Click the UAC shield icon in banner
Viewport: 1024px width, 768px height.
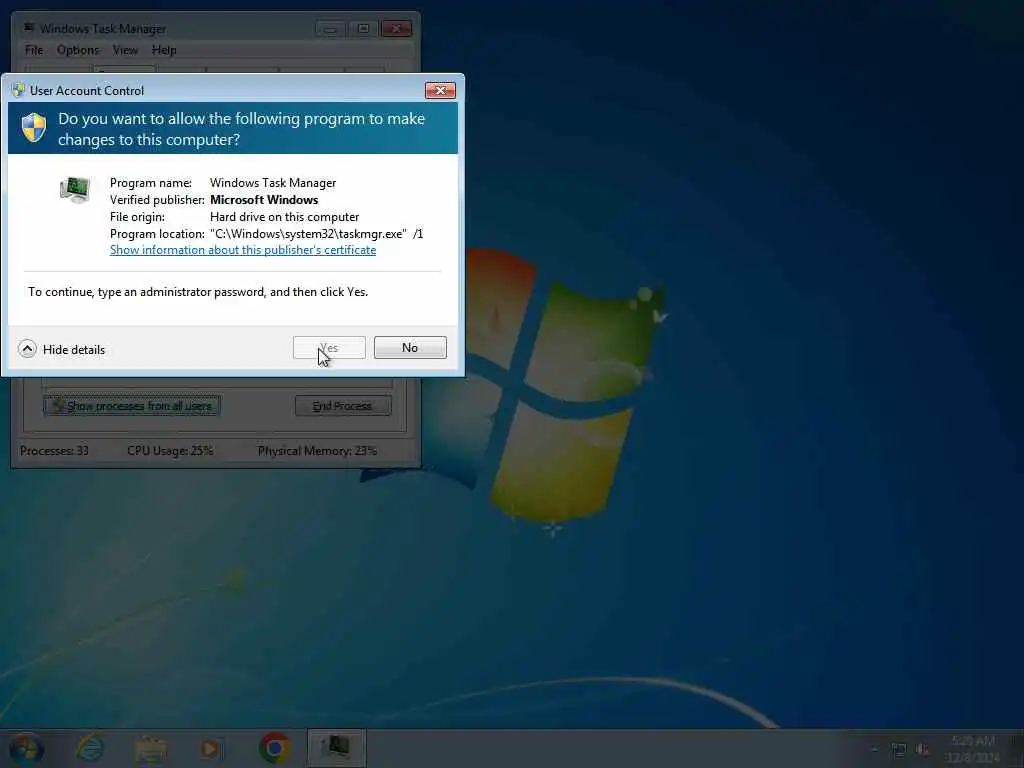34,127
